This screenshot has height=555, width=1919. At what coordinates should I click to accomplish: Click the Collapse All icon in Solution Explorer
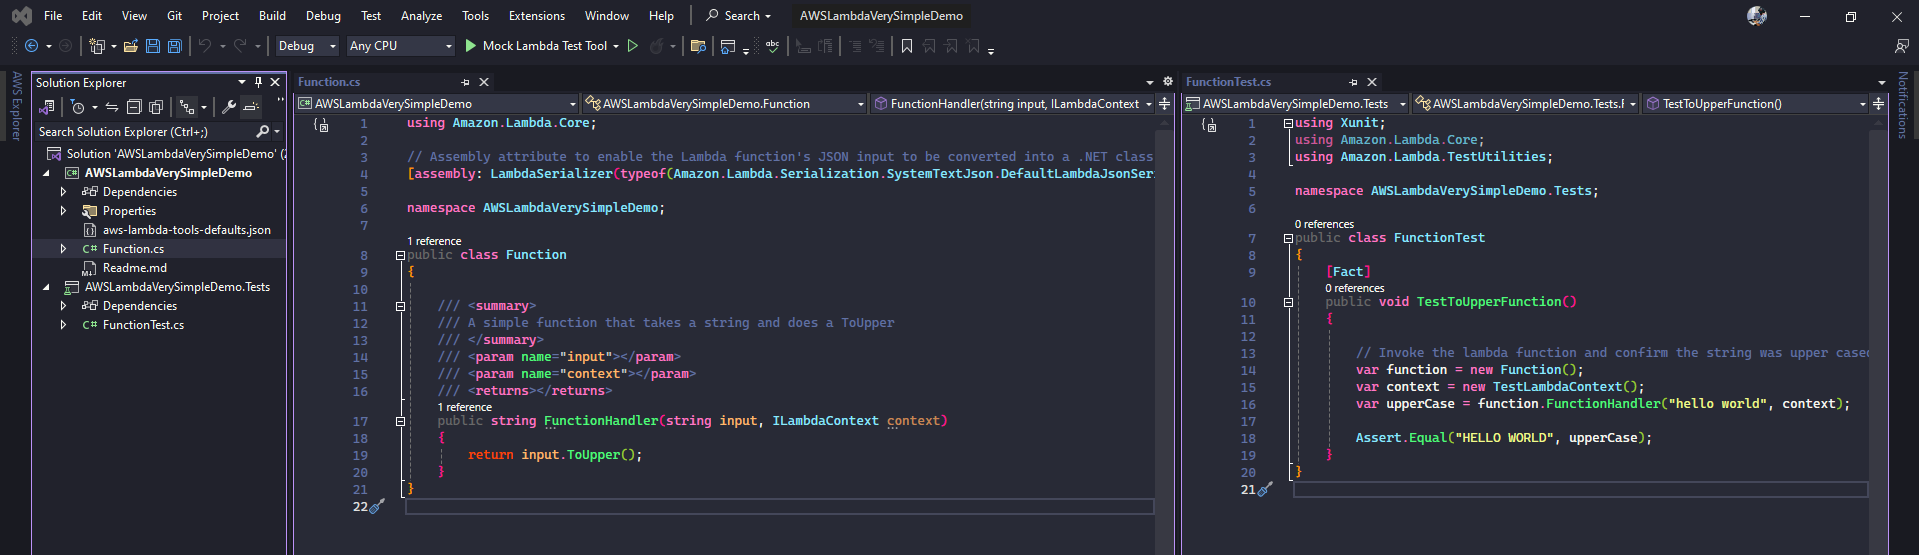pyautogui.click(x=134, y=107)
